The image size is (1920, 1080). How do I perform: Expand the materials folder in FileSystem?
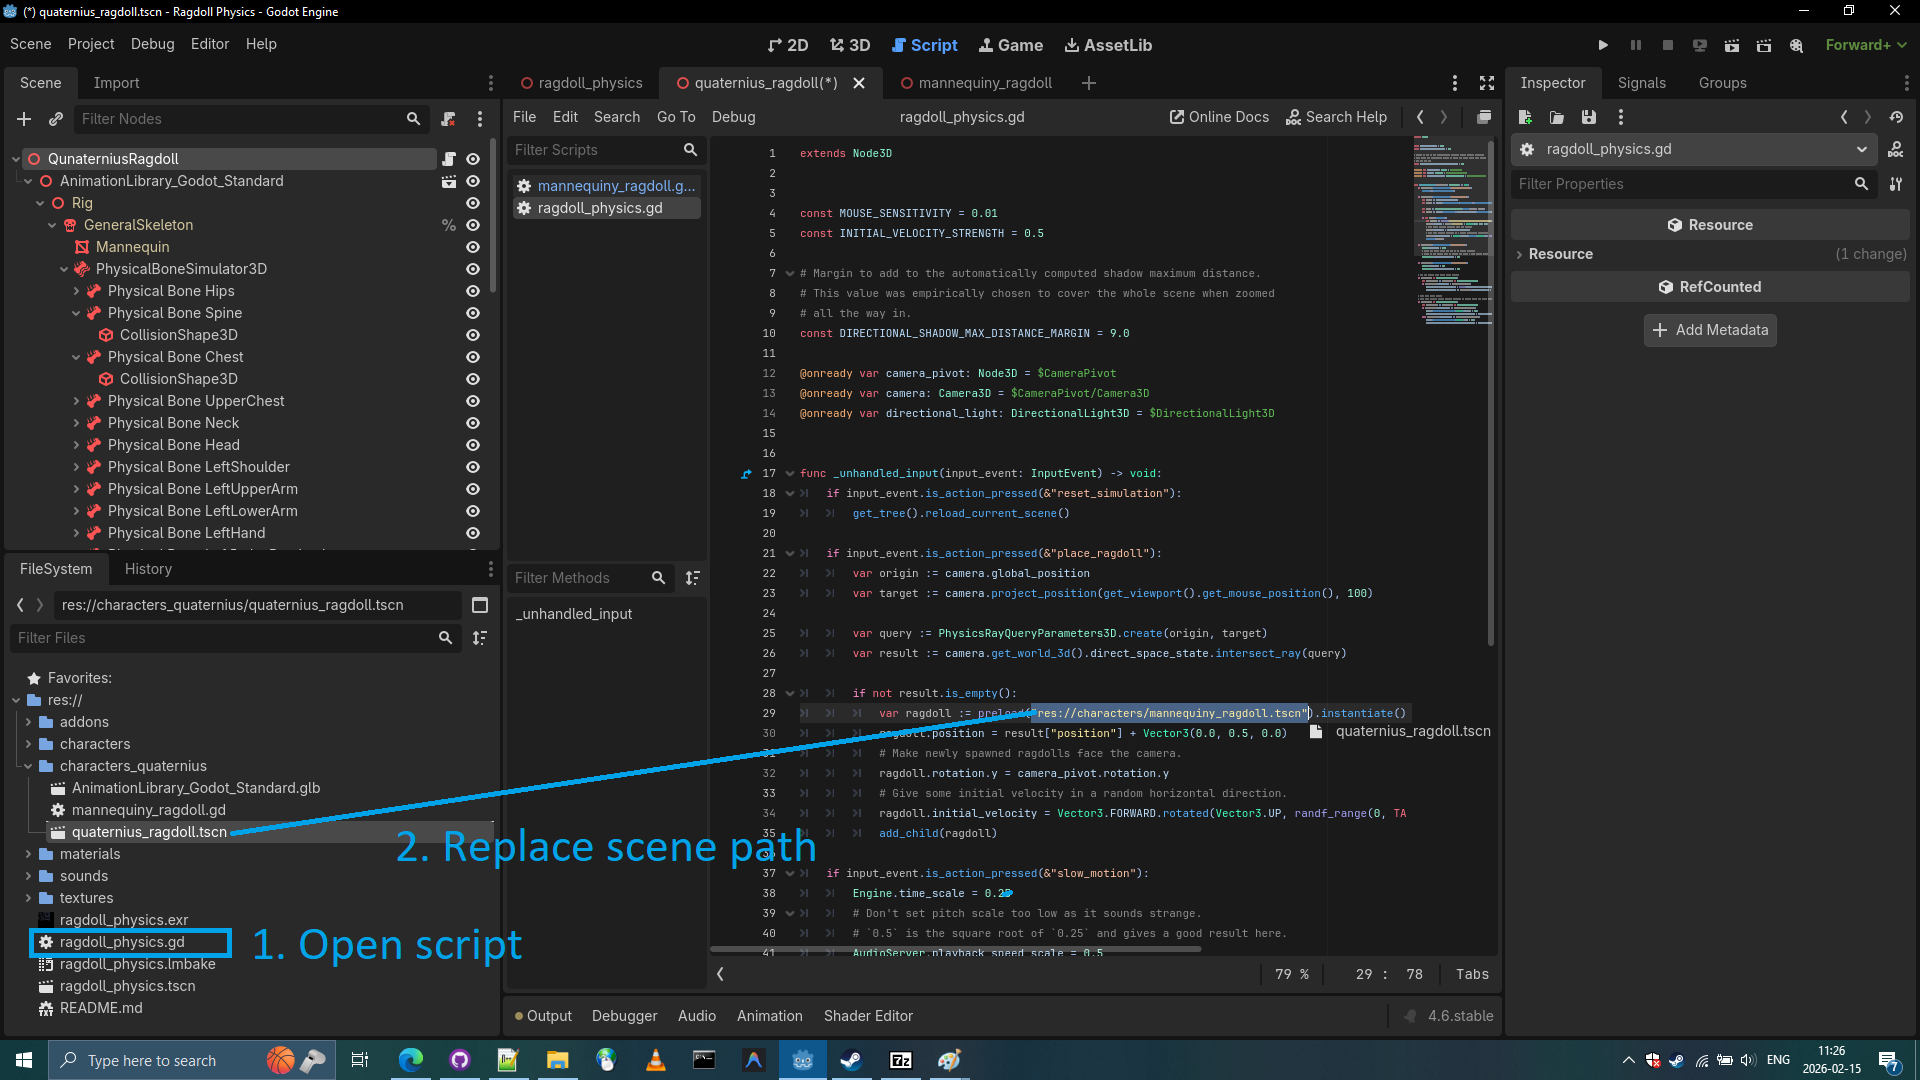point(28,854)
